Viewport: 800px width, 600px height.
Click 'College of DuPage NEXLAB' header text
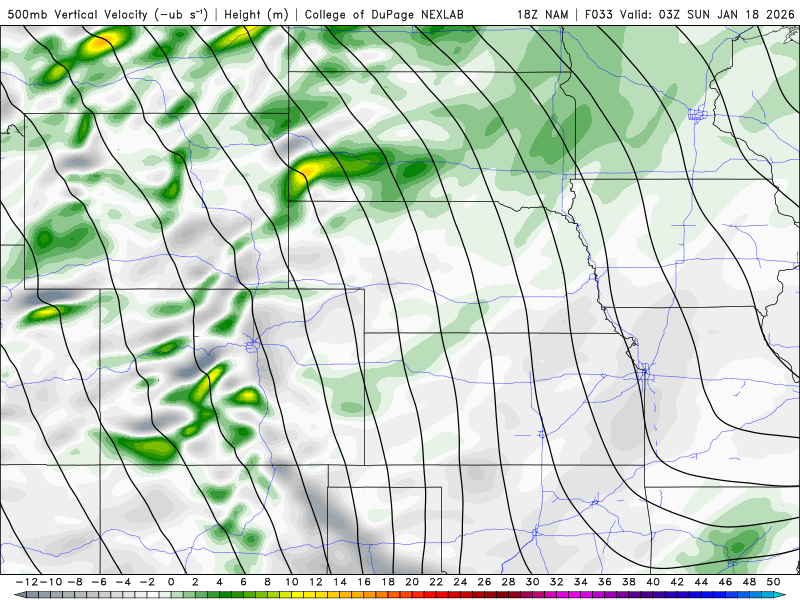click(384, 15)
